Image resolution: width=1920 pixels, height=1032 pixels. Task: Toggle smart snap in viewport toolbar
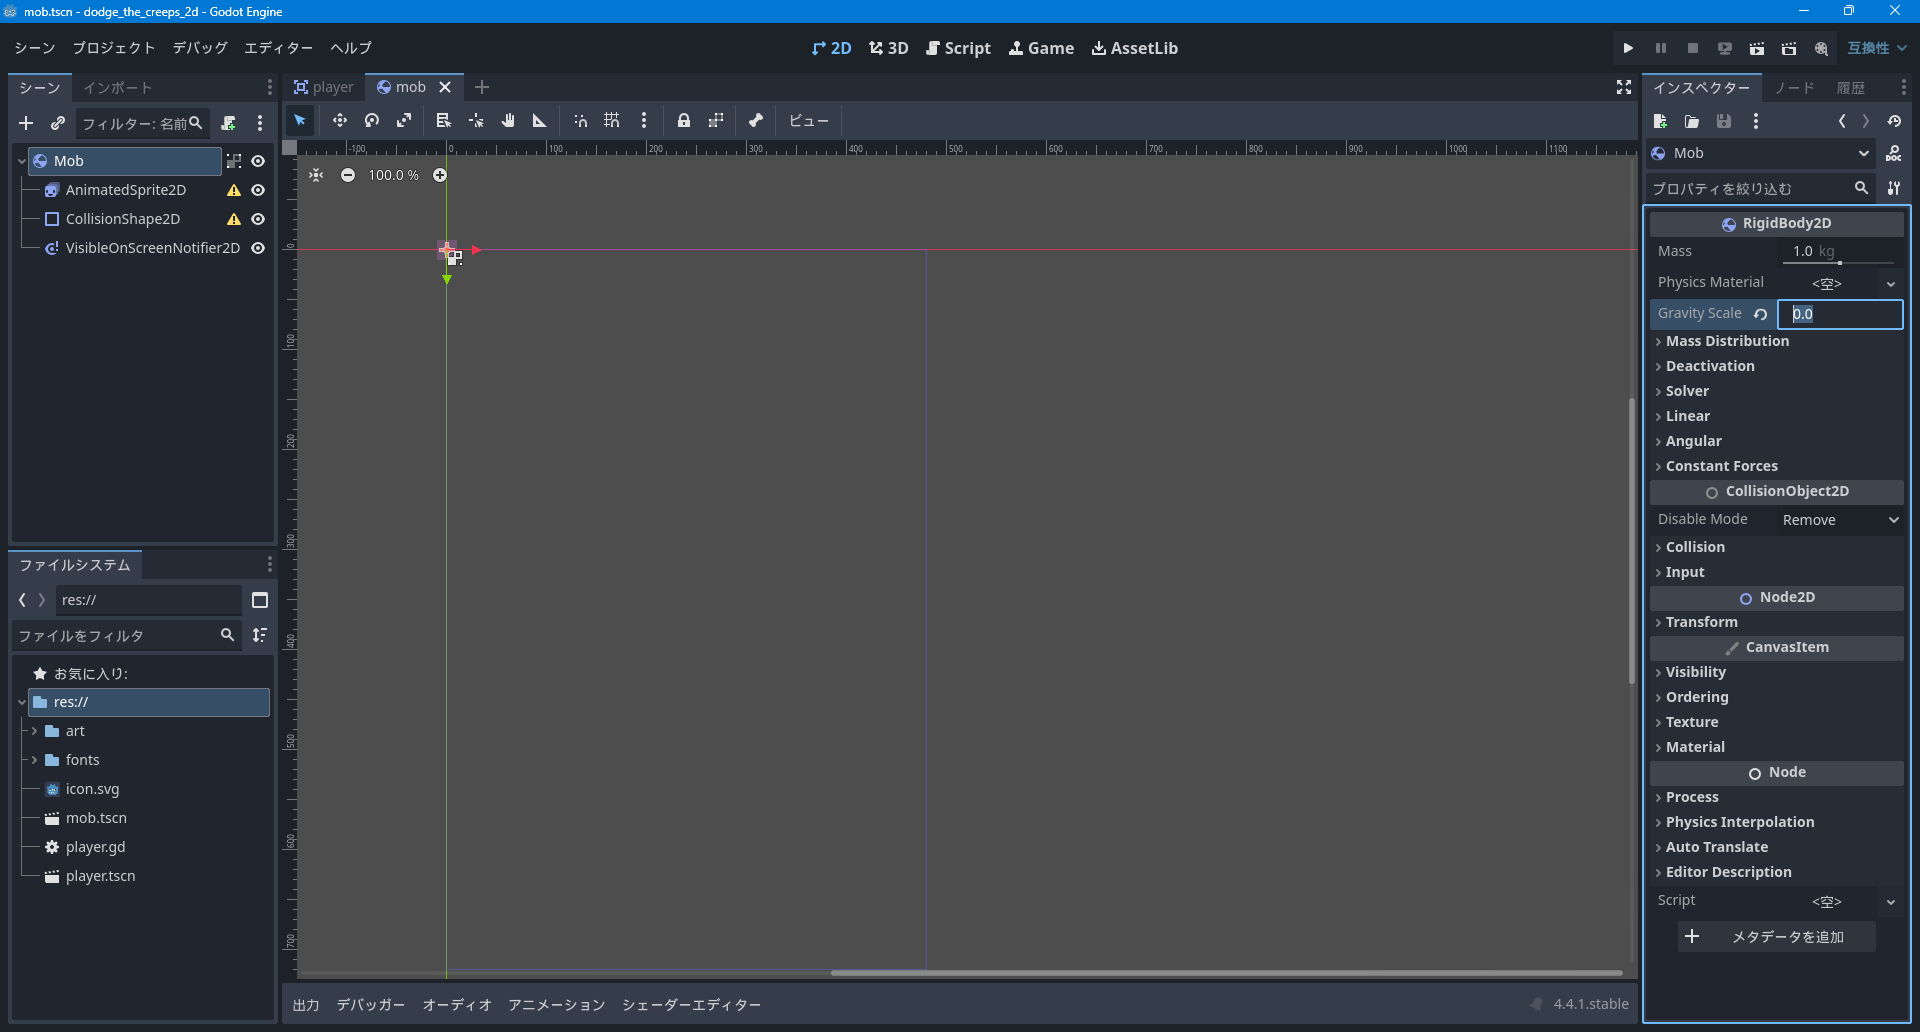click(x=580, y=121)
